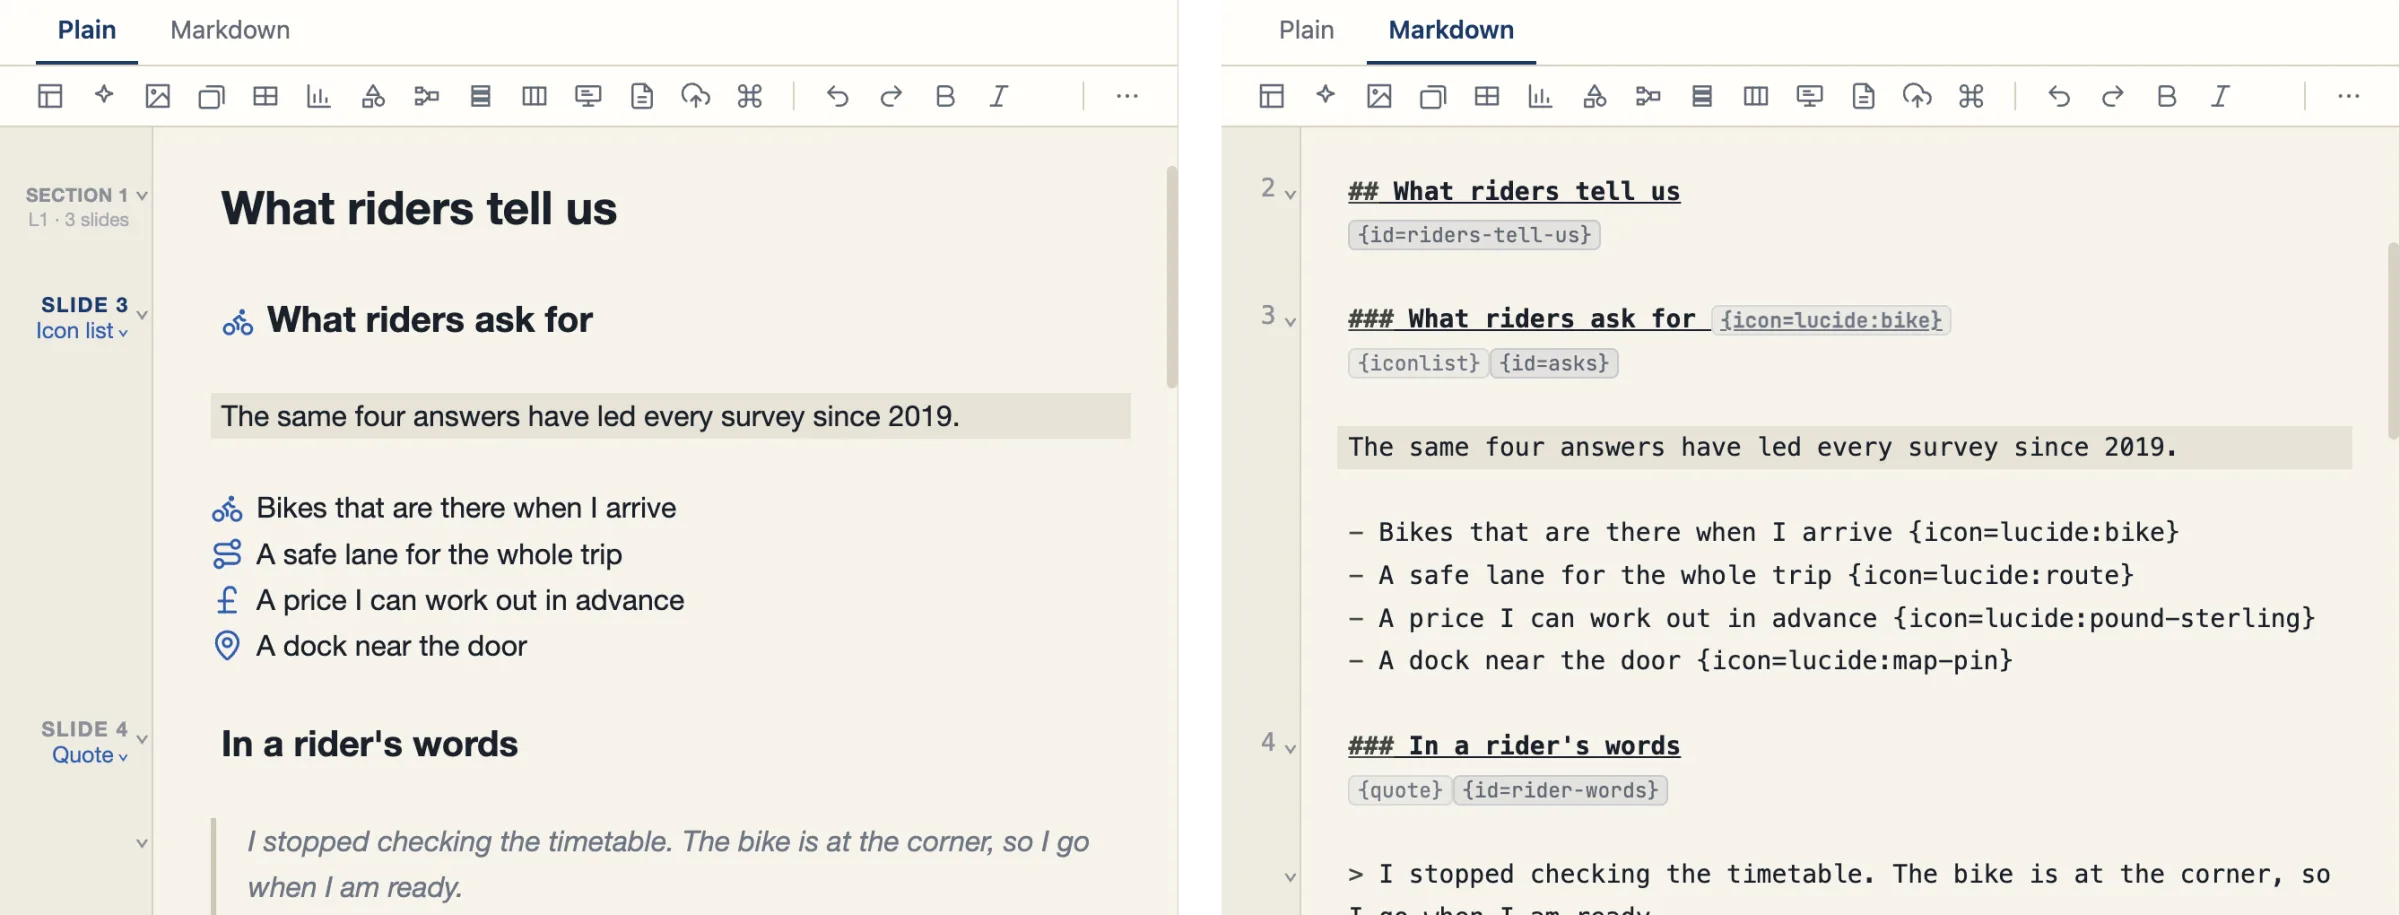Click the stacked rows icon in right pane toolbar
This screenshot has width=2400, height=915.
(x=1702, y=96)
